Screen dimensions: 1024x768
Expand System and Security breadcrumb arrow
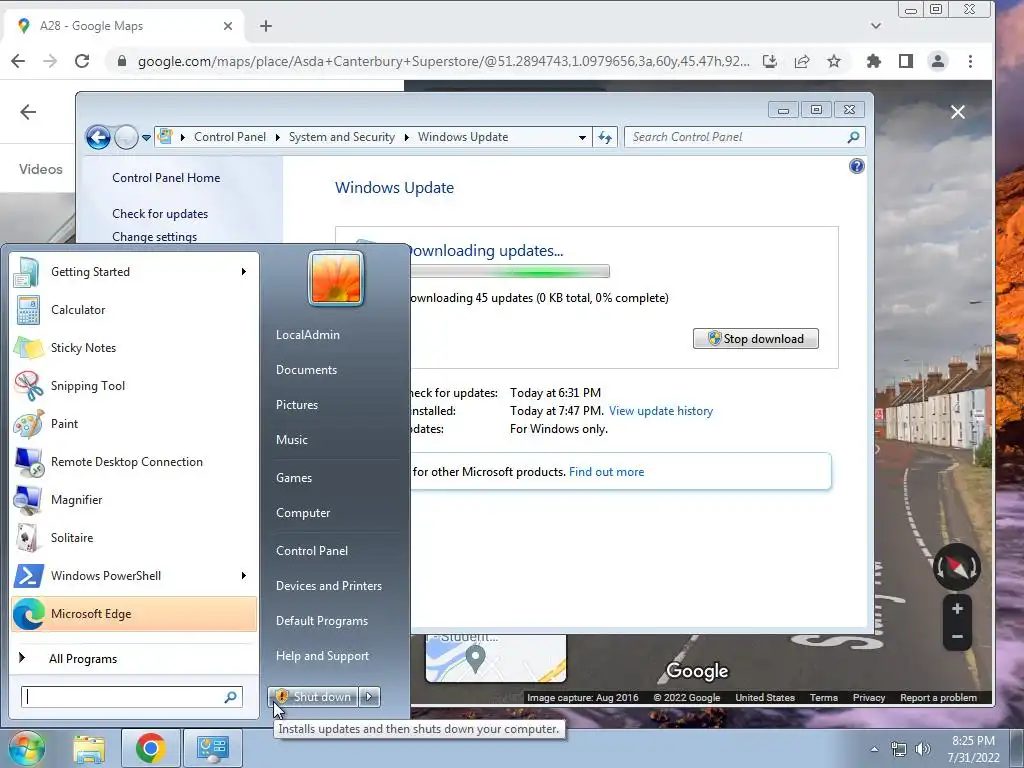(407, 137)
